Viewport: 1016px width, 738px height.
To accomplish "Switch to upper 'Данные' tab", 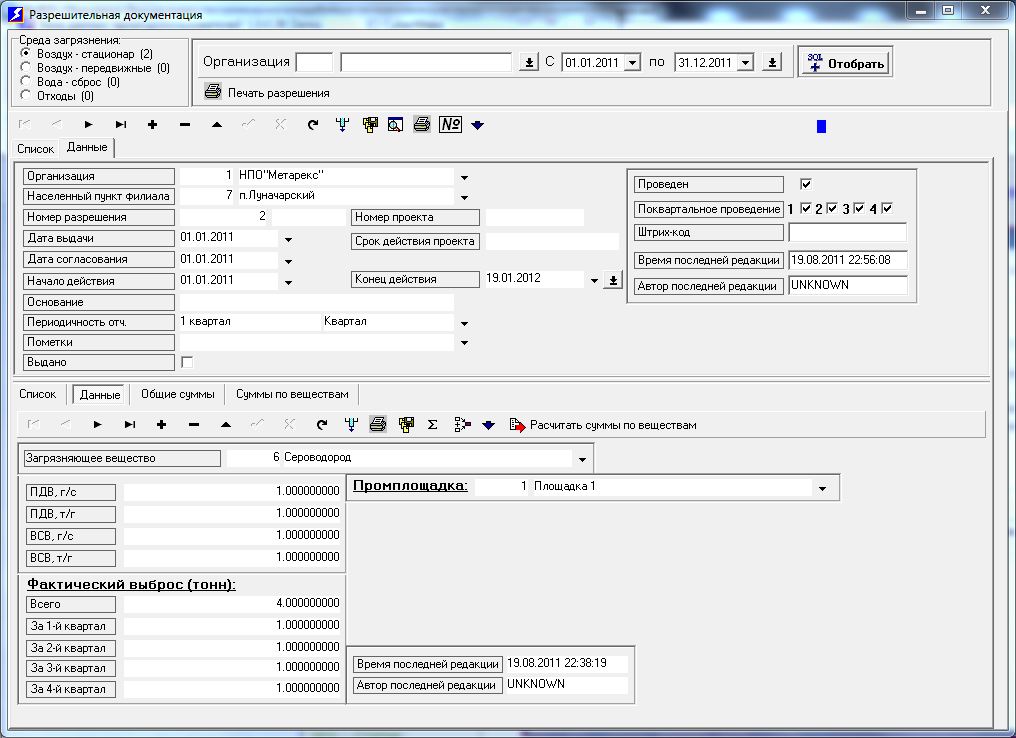I will (87, 147).
